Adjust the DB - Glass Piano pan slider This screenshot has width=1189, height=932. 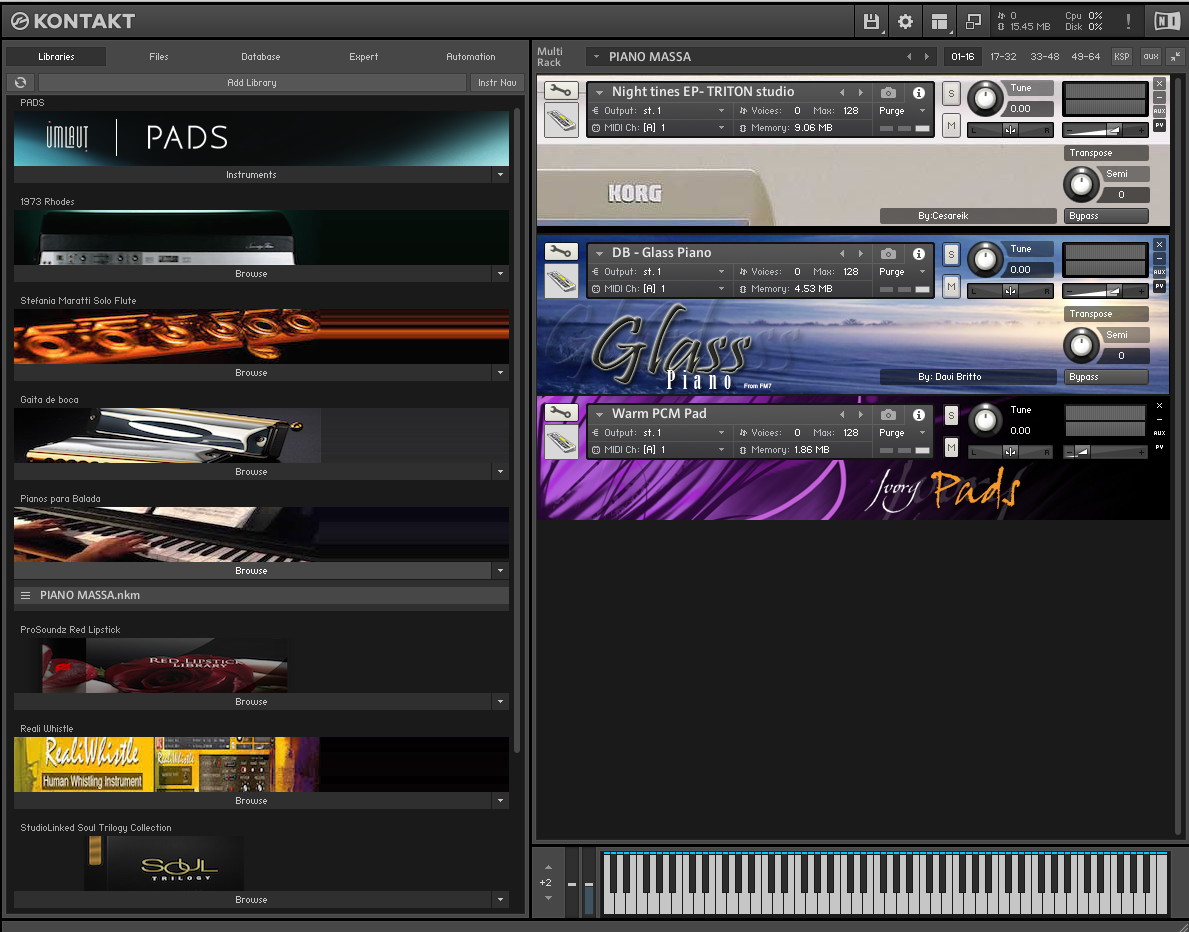click(1011, 291)
